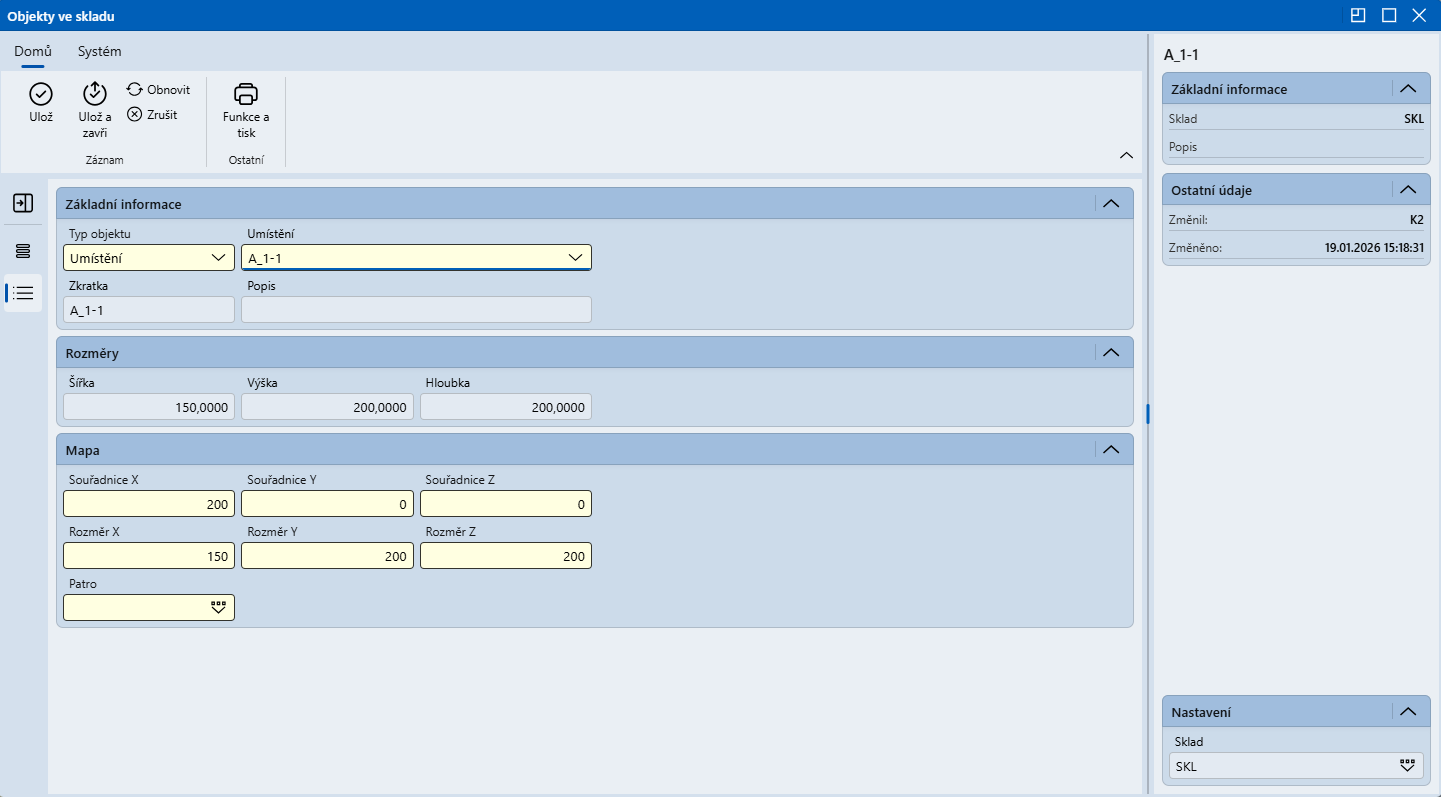Open the Domů ribbon tab

tap(33, 51)
